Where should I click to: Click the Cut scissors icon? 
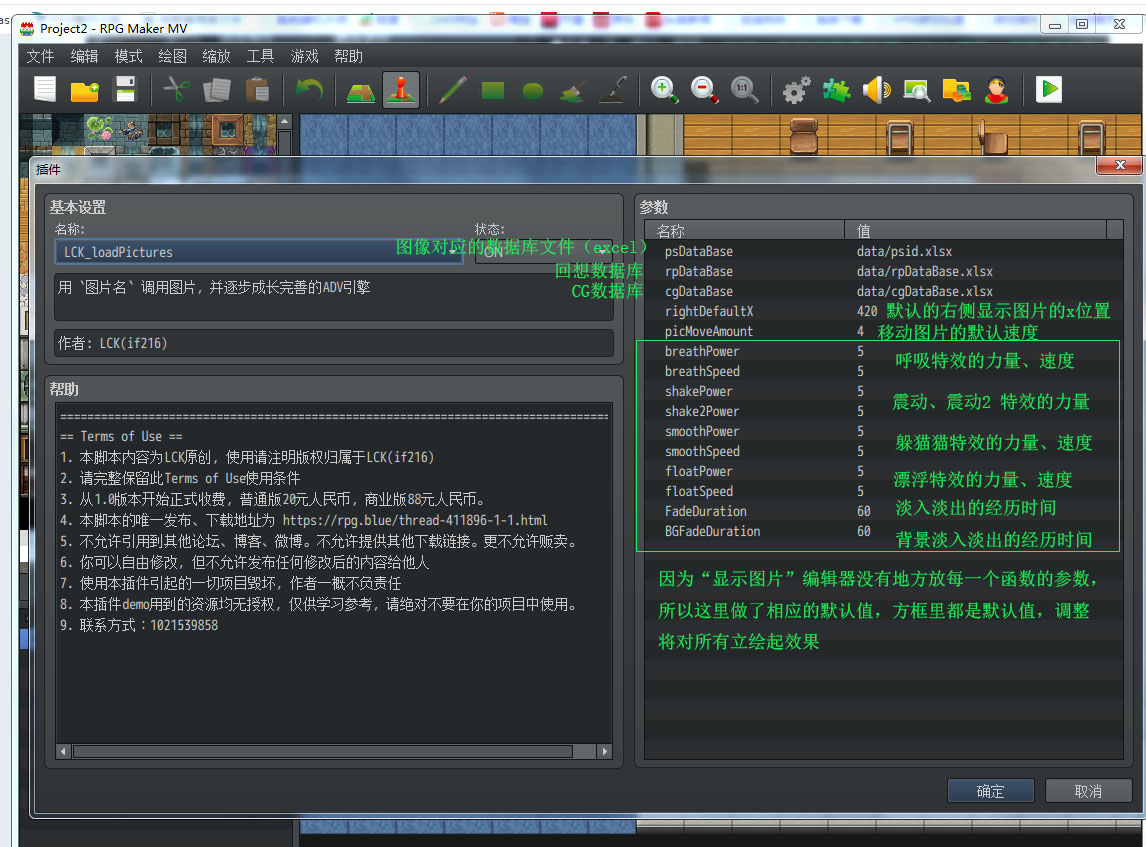tap(176, 90)
